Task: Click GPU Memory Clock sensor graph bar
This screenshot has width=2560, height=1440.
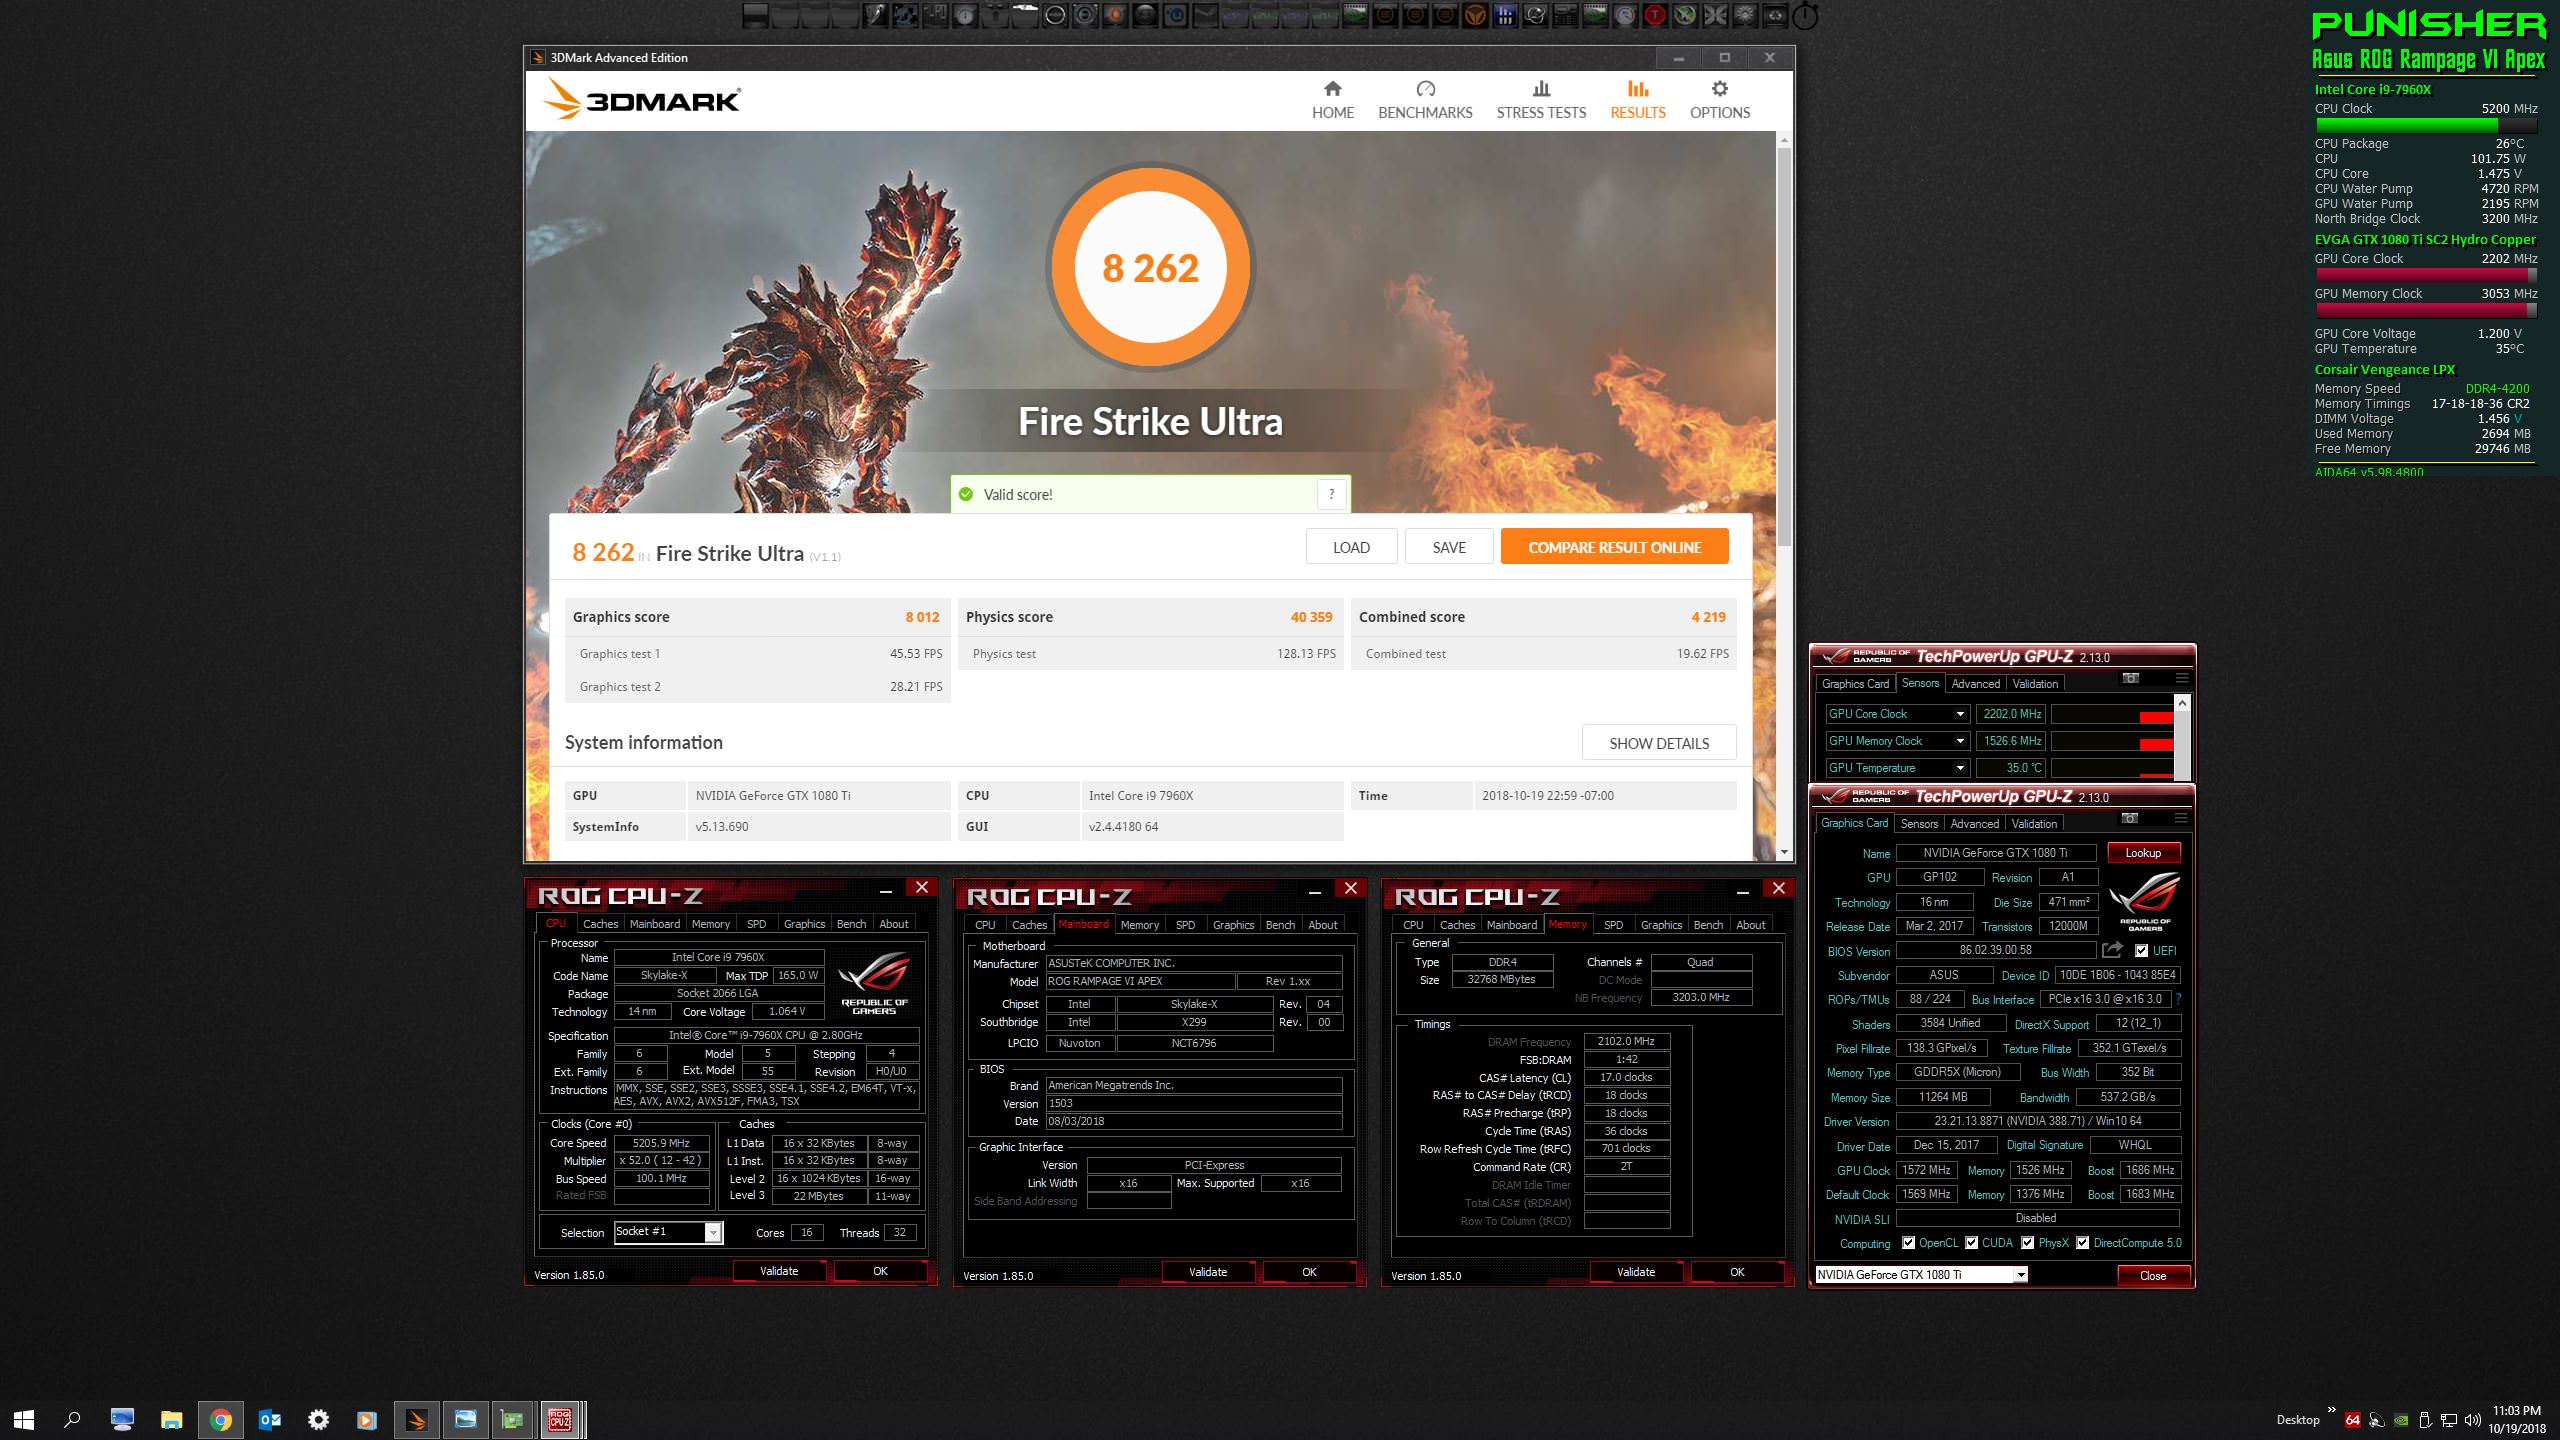Action: [2112, 741]
